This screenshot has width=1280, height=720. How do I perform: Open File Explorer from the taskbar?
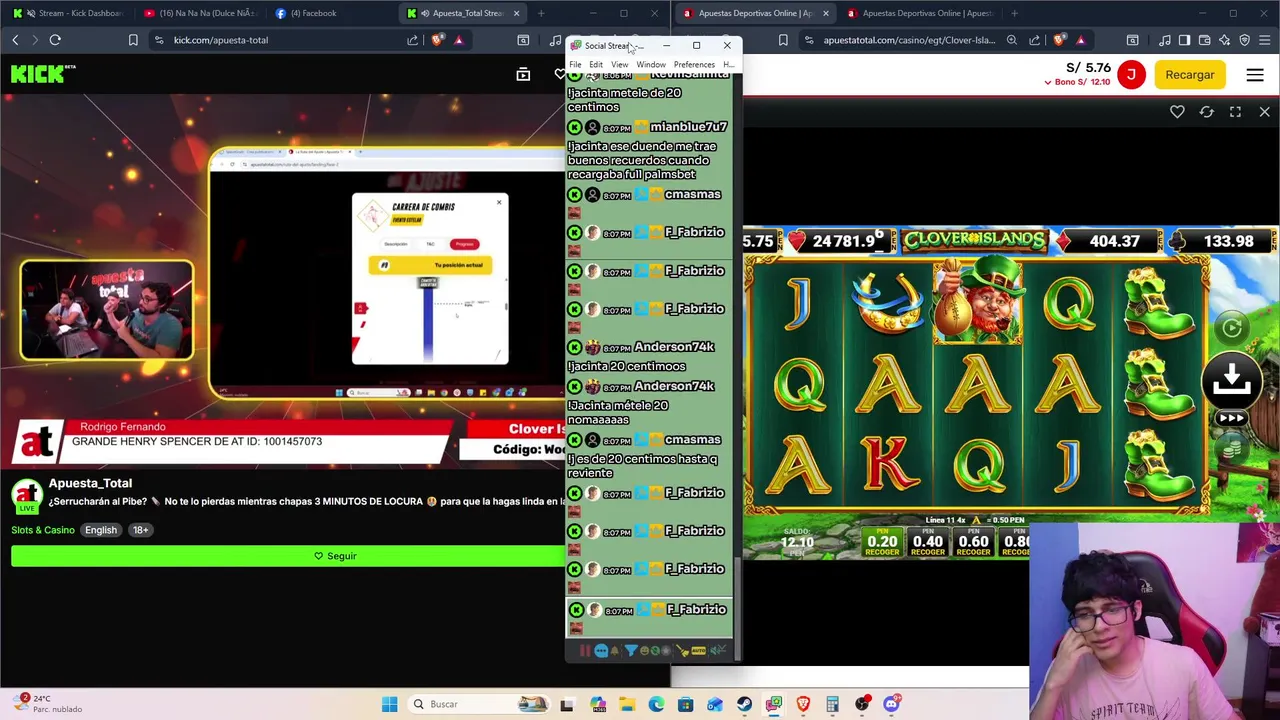[x=627, y=704]
